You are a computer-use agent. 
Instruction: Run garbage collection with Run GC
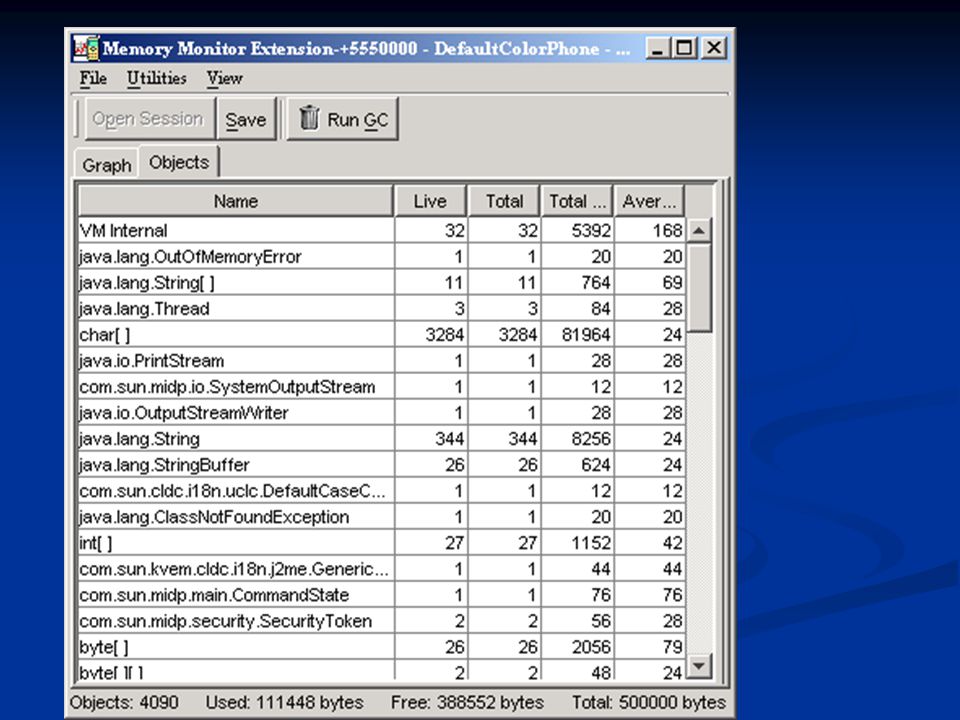(343, 119)
